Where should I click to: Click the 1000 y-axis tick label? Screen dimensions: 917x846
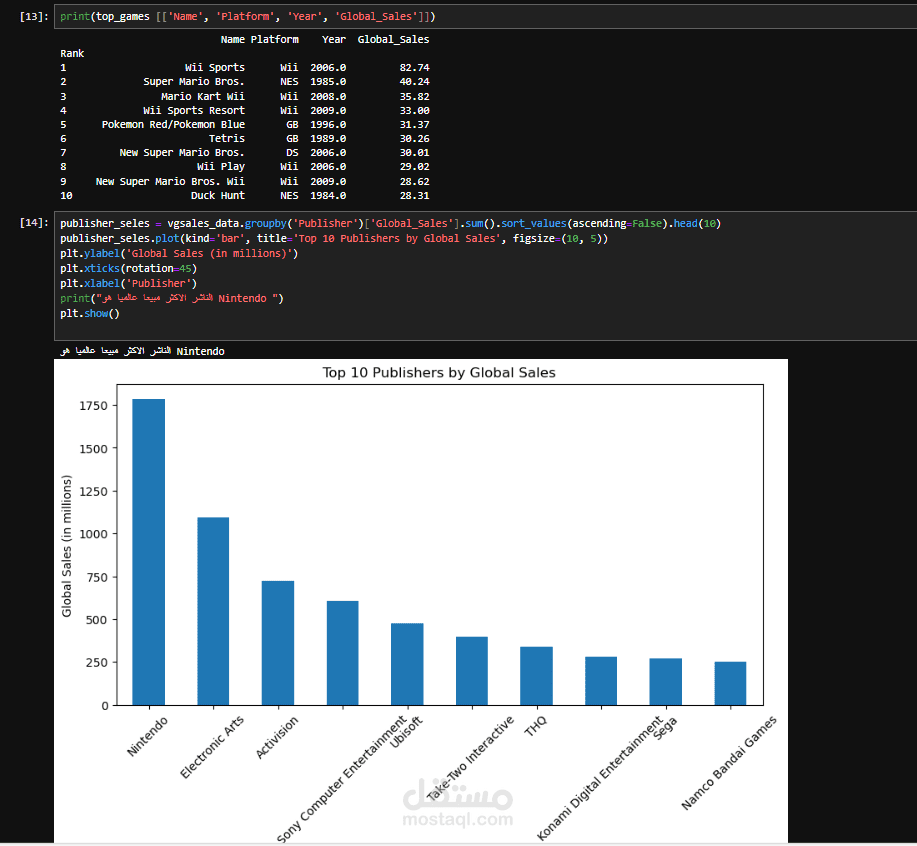(94, 534)
